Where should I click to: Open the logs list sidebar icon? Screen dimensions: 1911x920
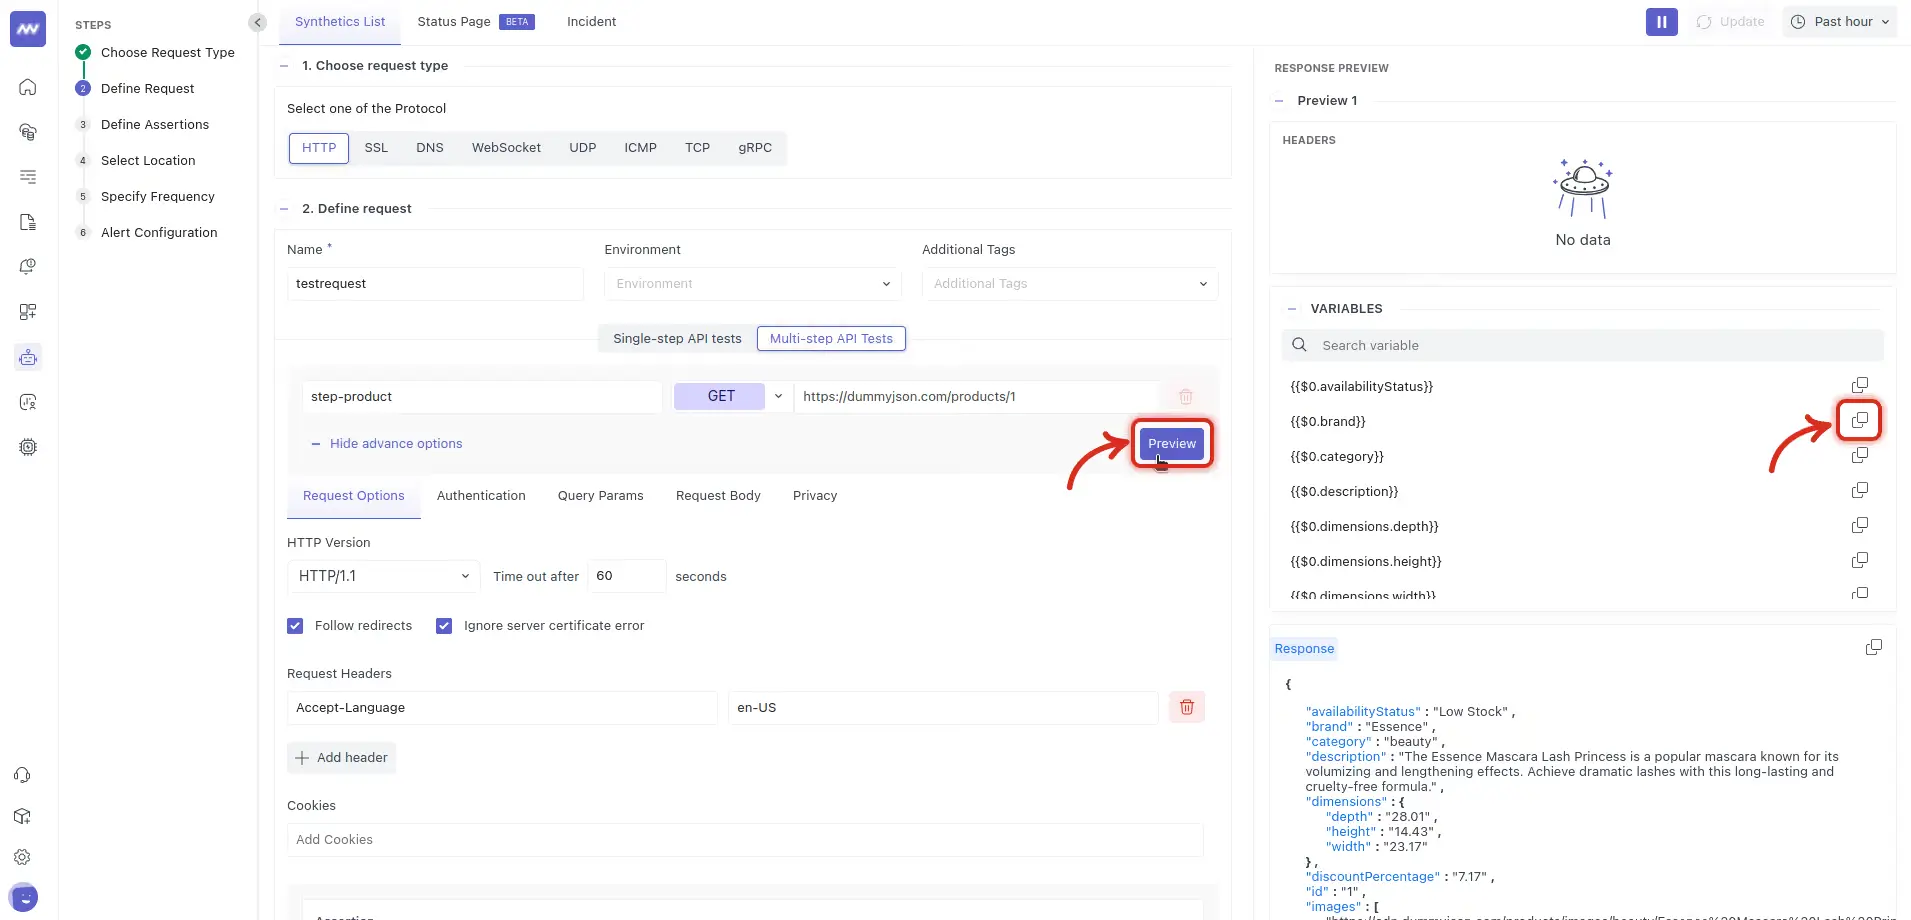28,177
